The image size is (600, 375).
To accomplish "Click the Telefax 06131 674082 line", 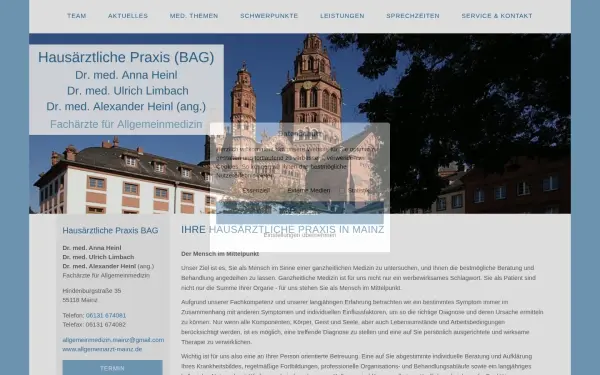I will point(94,324).
